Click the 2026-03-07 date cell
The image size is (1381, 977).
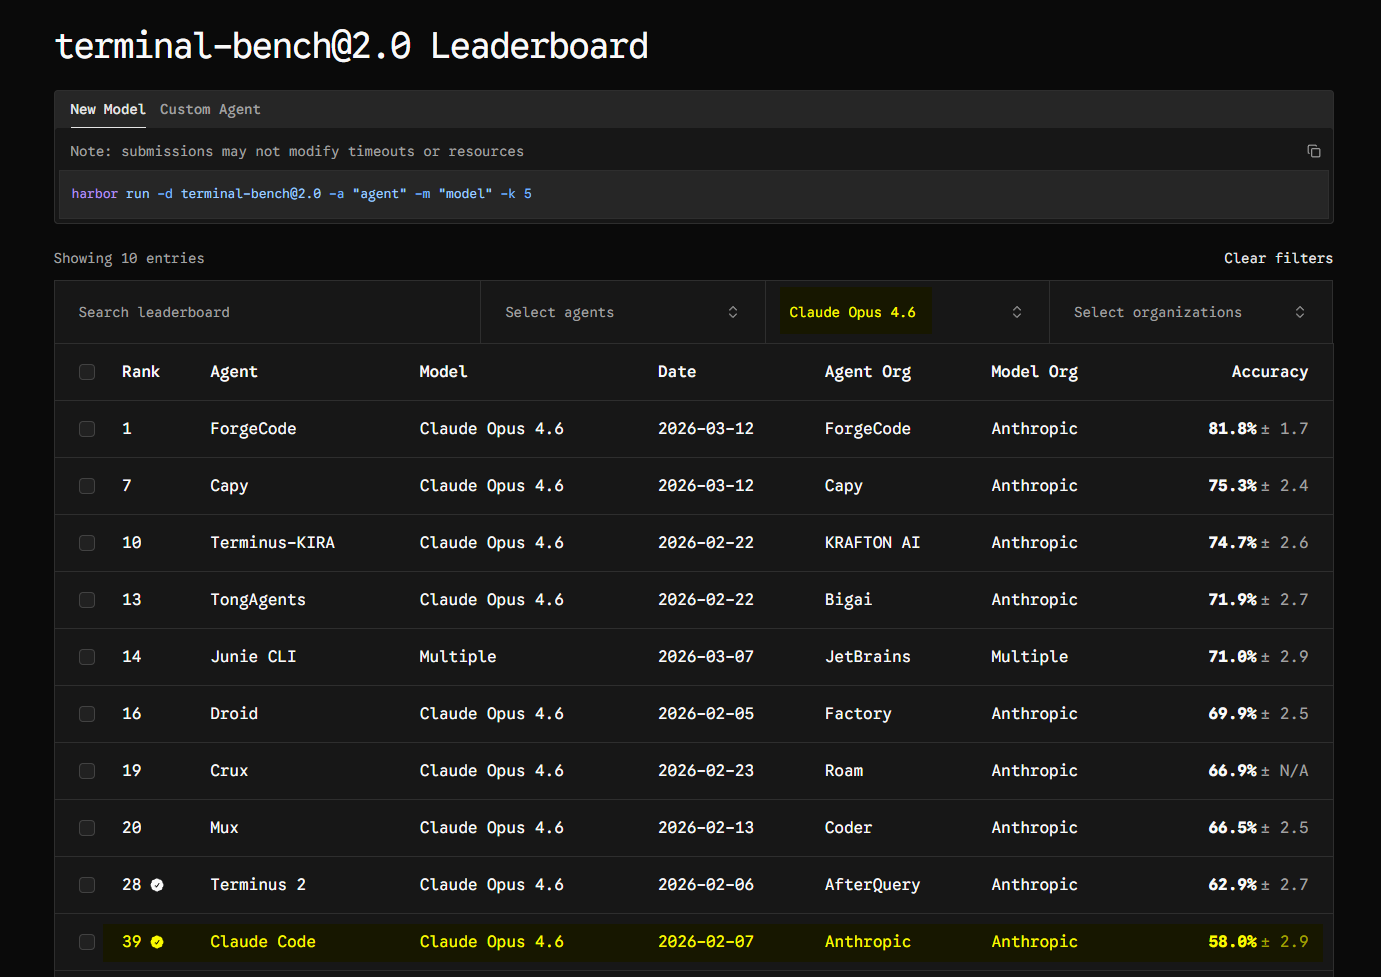tap(706, 657)
